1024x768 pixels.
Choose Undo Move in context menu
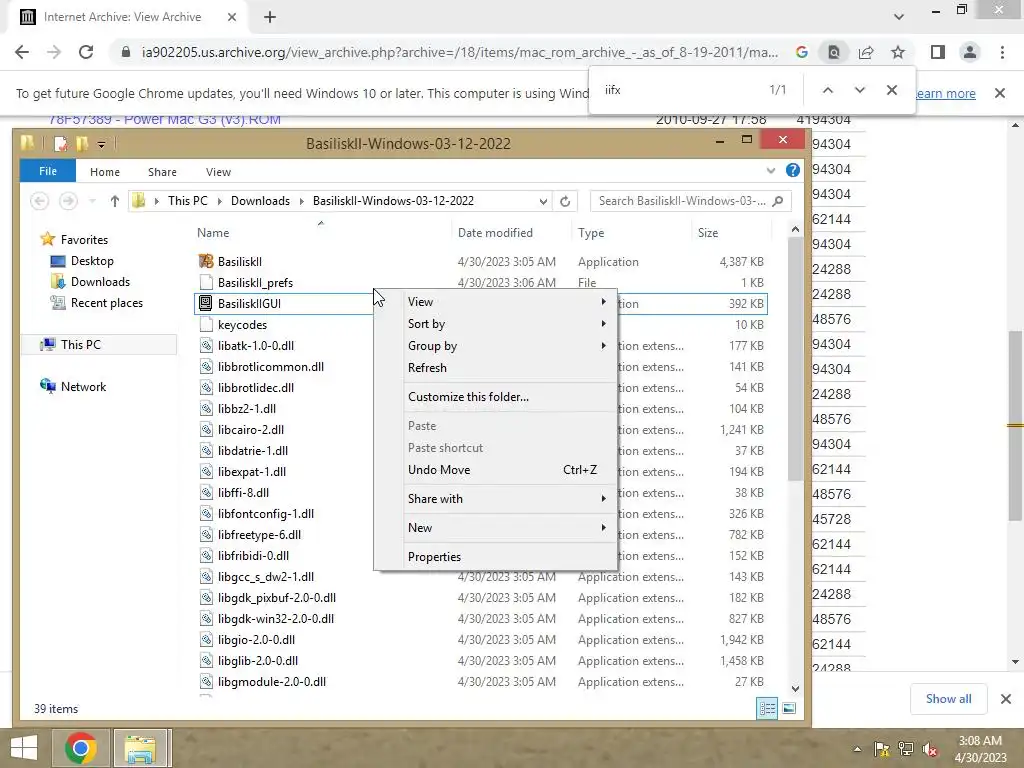pyautogui.click(x=495, y=470)
